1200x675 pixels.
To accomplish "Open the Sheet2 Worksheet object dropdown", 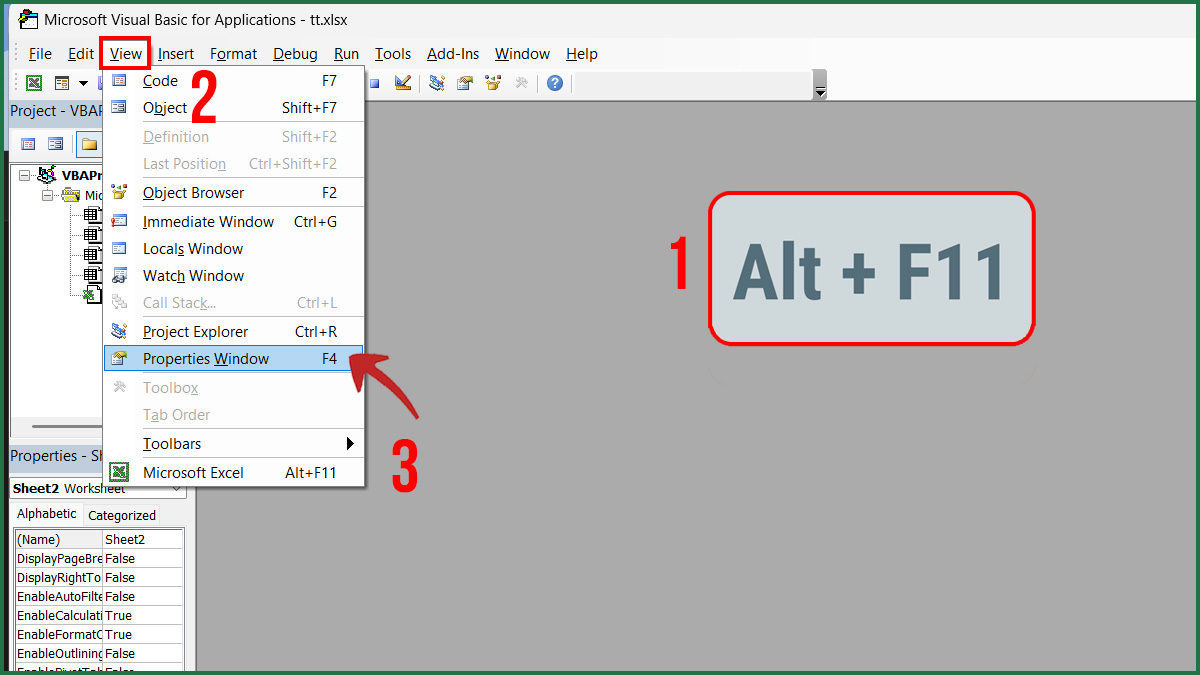I will tap(179, 488).
